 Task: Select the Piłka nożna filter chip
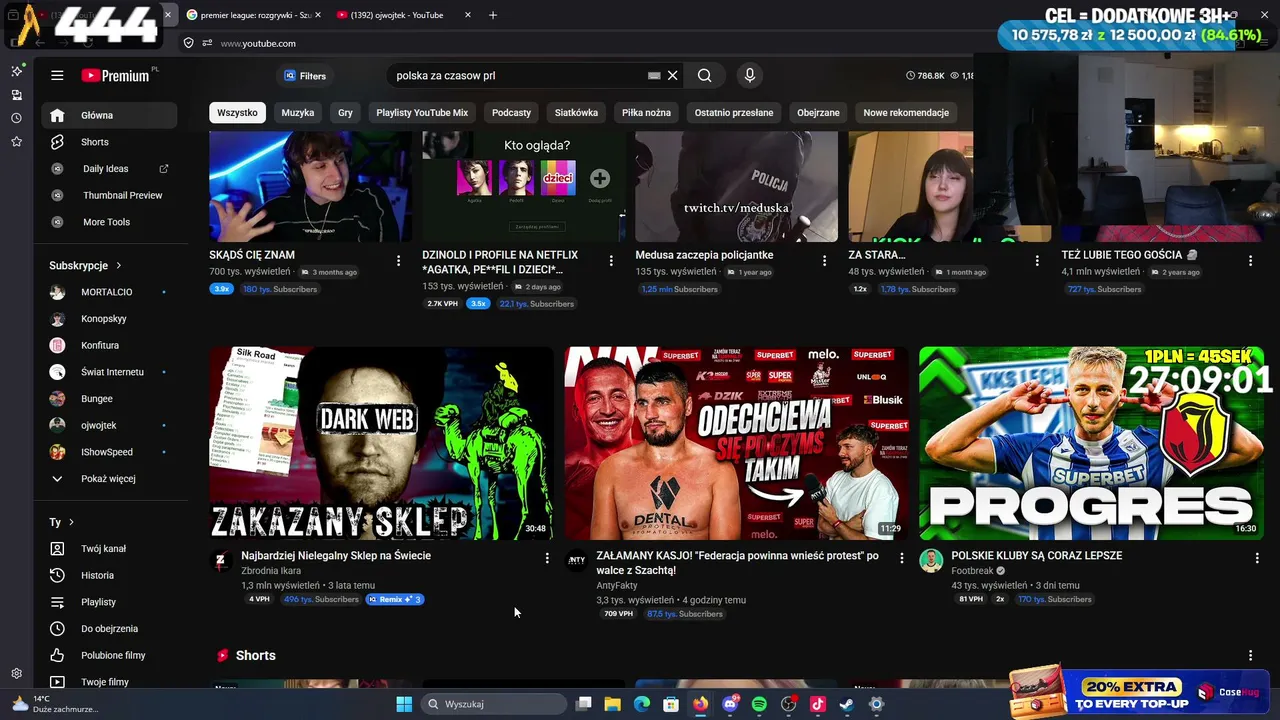[646, 113]
